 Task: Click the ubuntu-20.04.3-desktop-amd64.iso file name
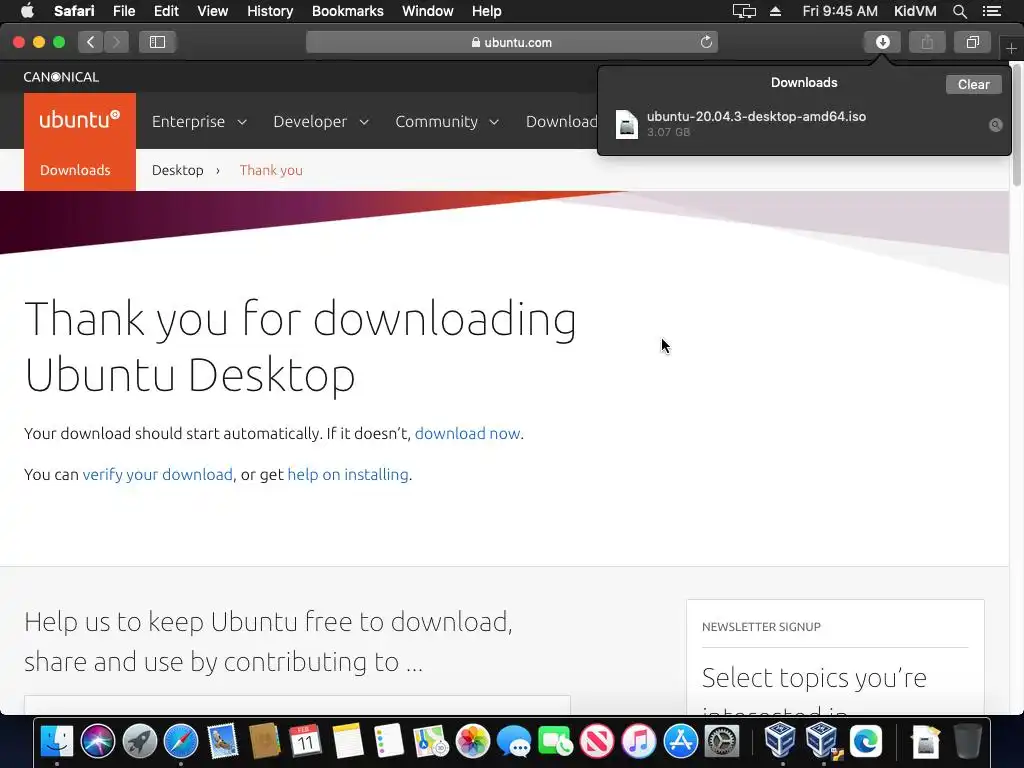tap(756, 117)
